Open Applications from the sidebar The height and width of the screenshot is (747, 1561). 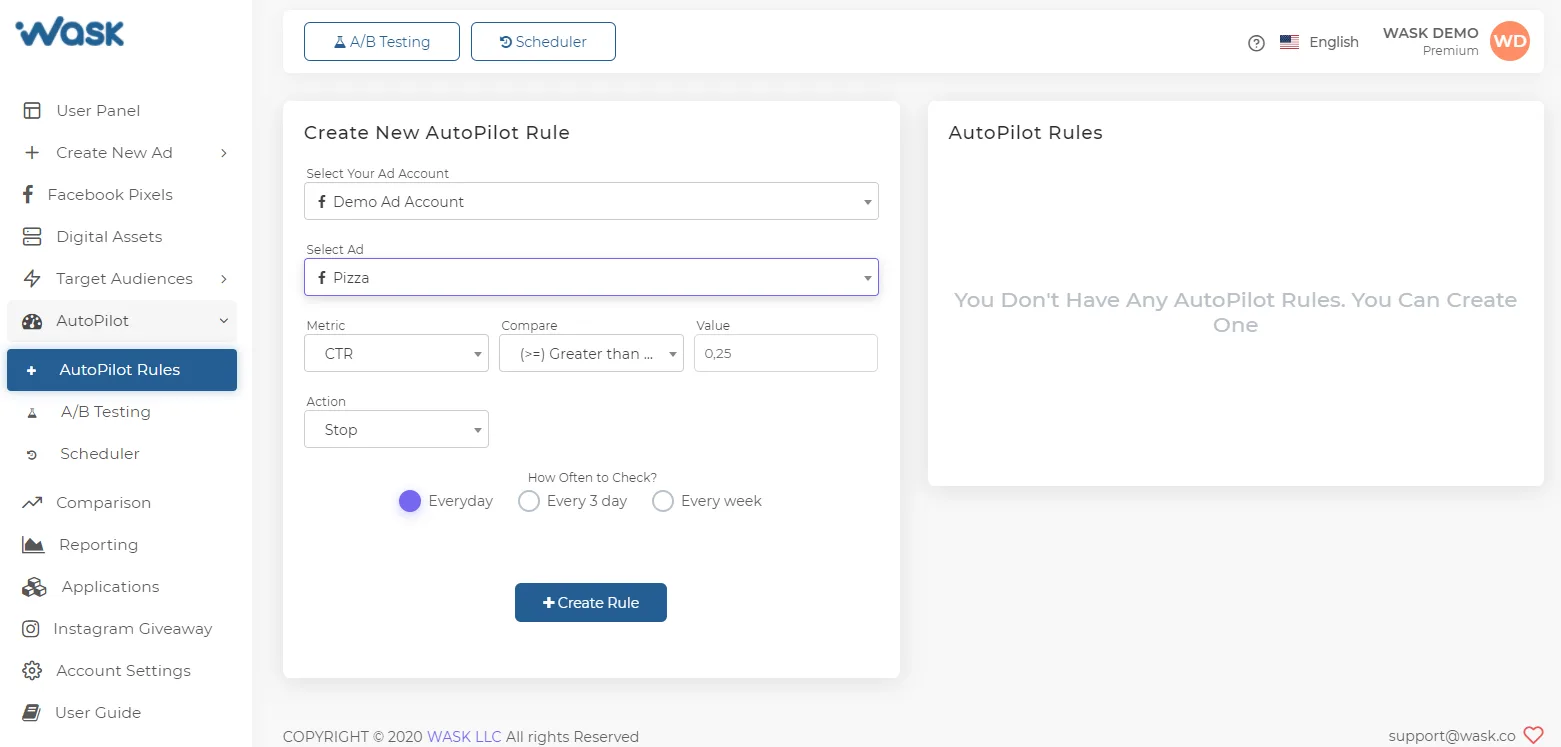click(x=110, y=587)
